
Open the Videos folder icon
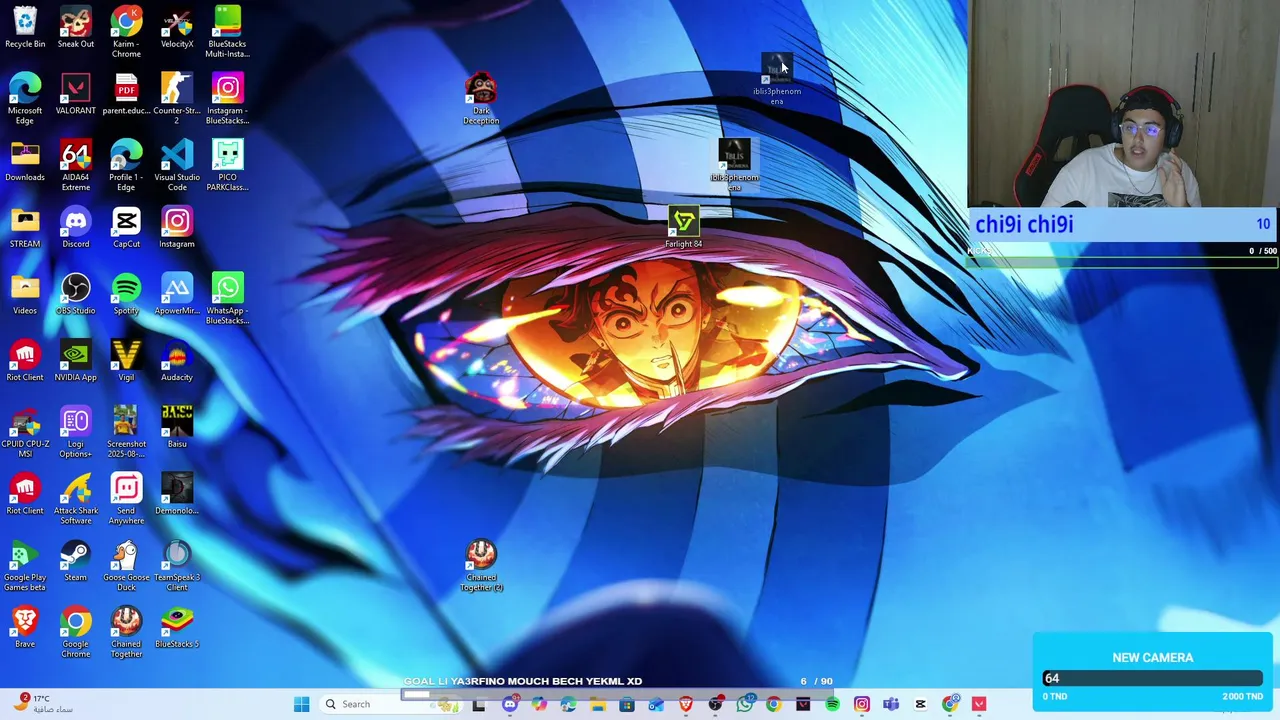[x=25, y=295]
